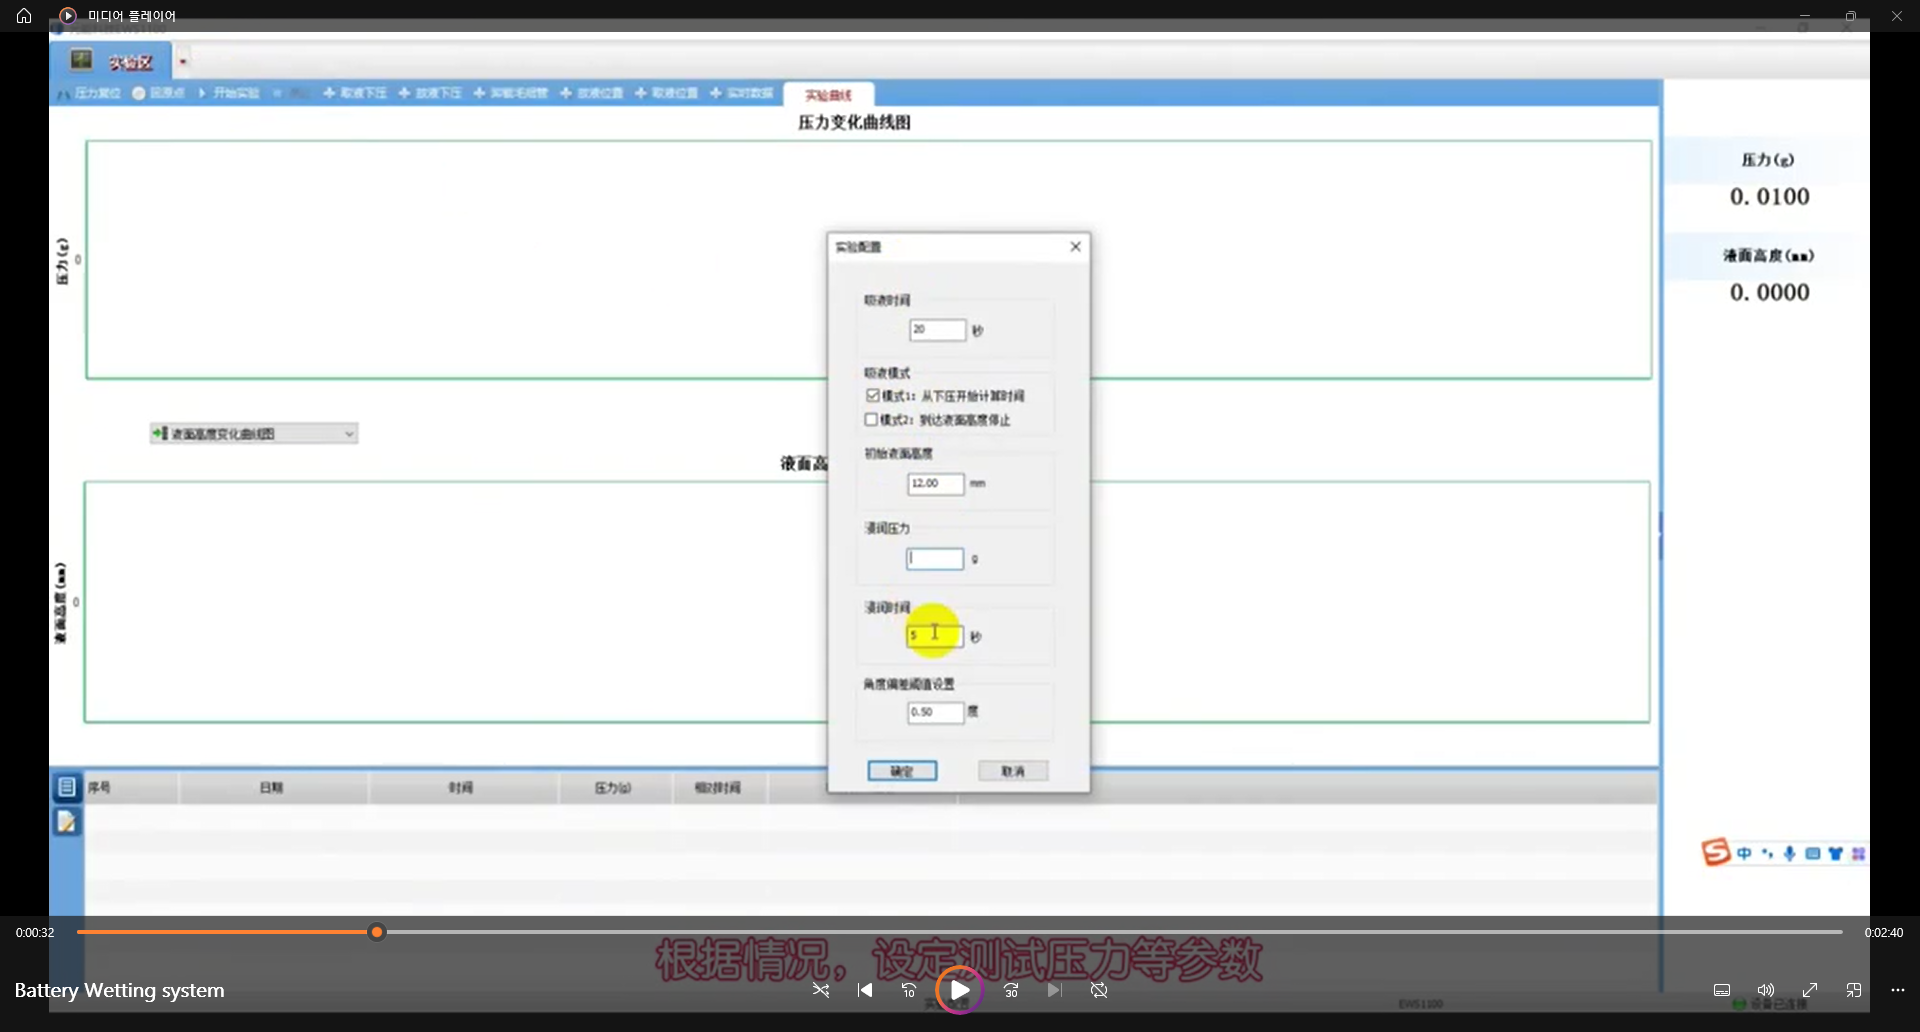Cancel the dialog with 取消
This screenshot has width=1920, height=1032.
coord(1013,771)
